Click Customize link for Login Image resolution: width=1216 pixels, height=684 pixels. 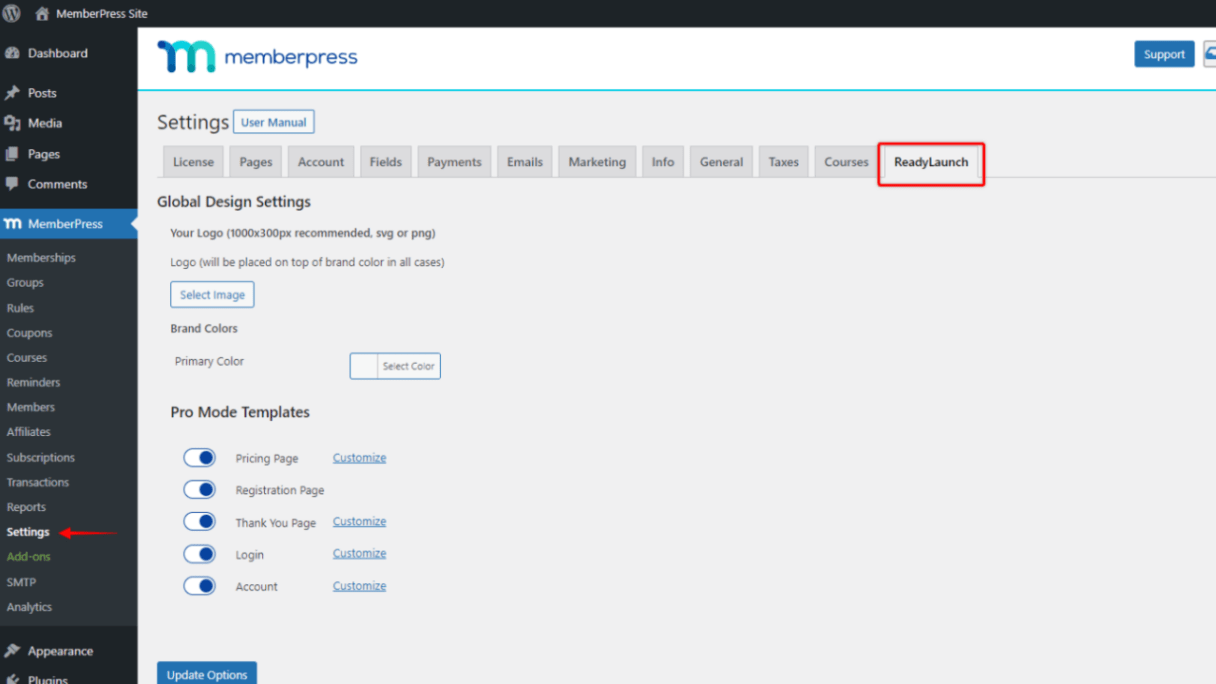[359, 554]
